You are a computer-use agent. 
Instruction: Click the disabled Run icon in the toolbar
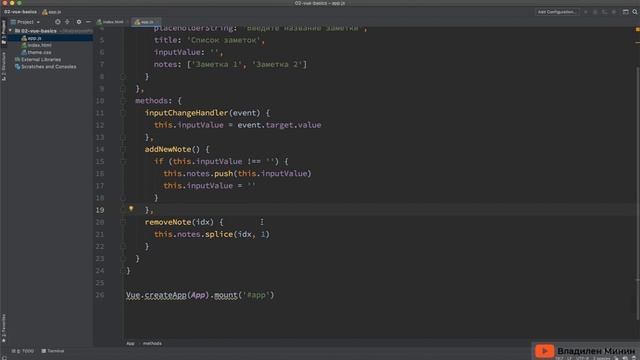[586, 12]
